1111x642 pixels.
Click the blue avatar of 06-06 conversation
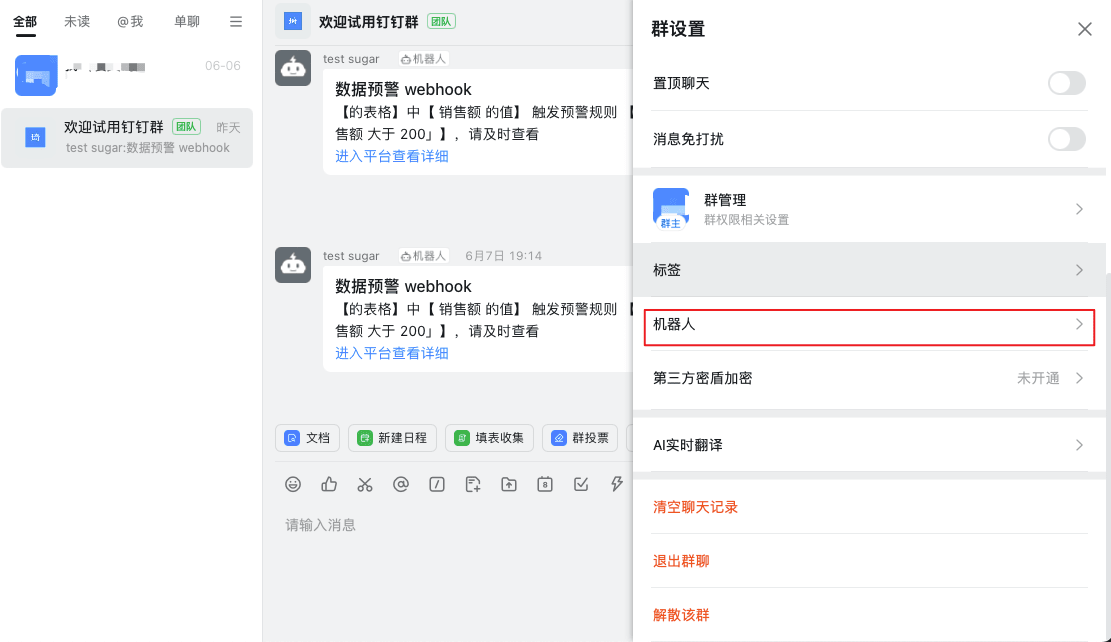coord(35,75)
